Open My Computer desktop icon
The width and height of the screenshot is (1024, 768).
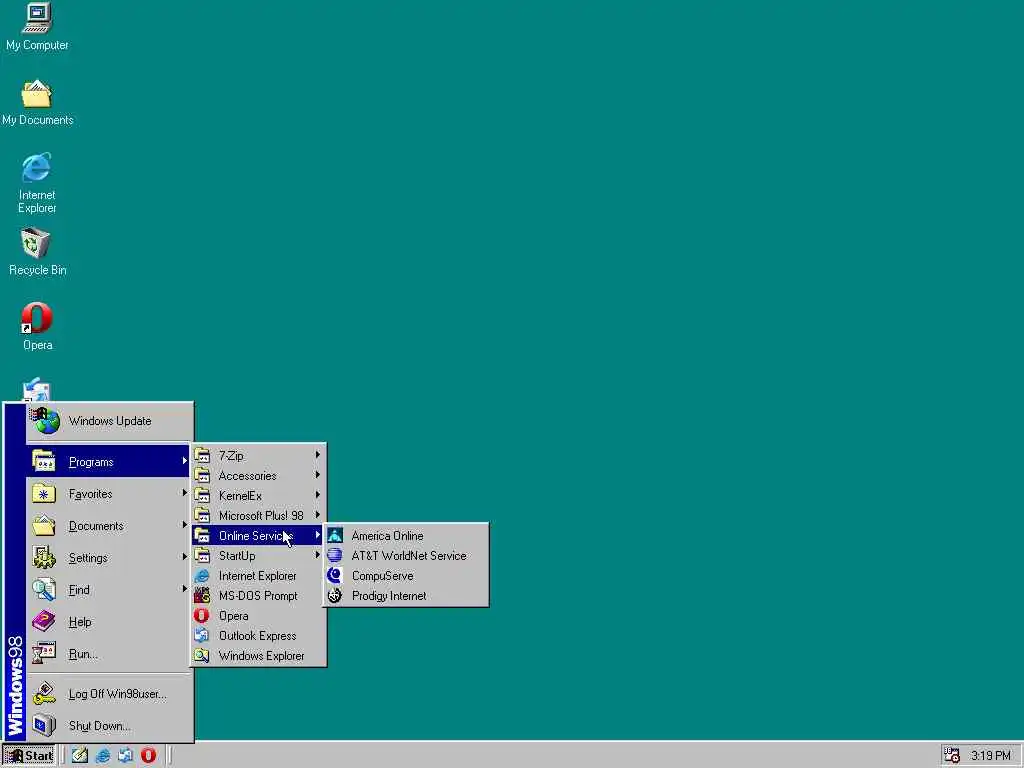click(37, 18)
